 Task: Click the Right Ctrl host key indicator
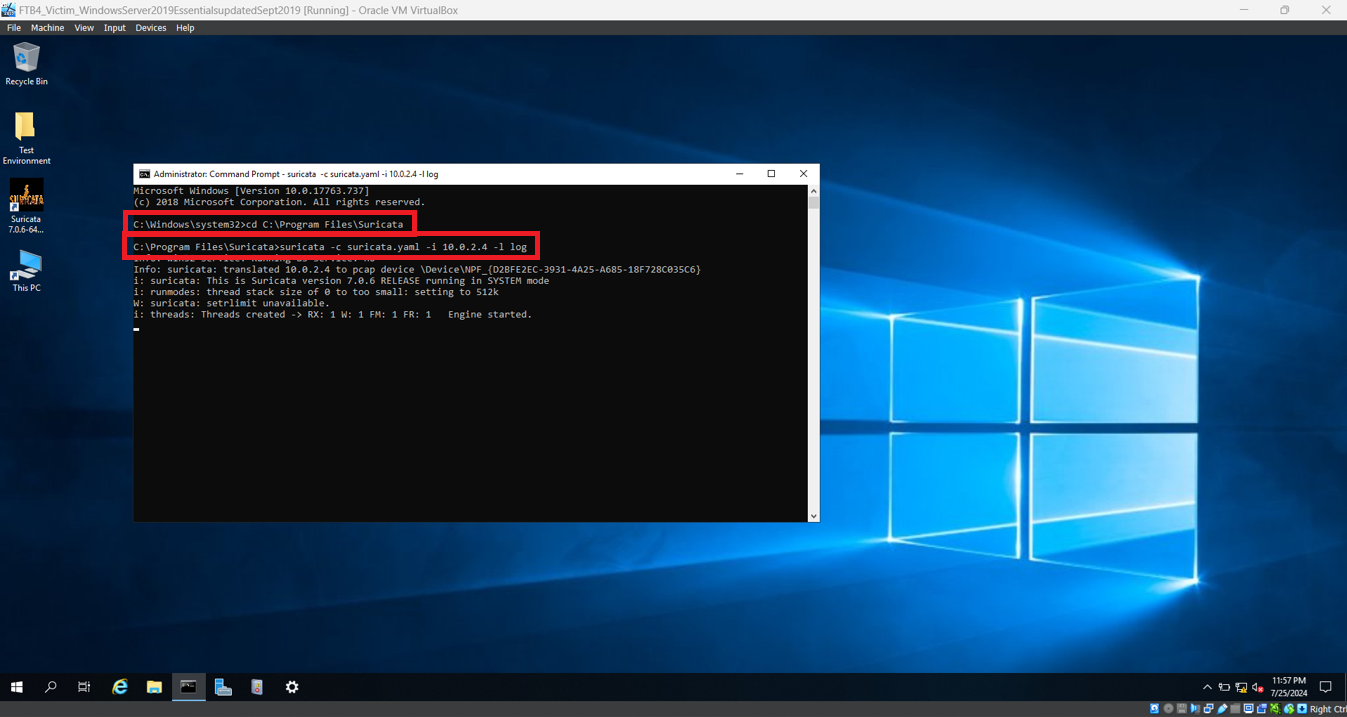(x=1328, y=709)
